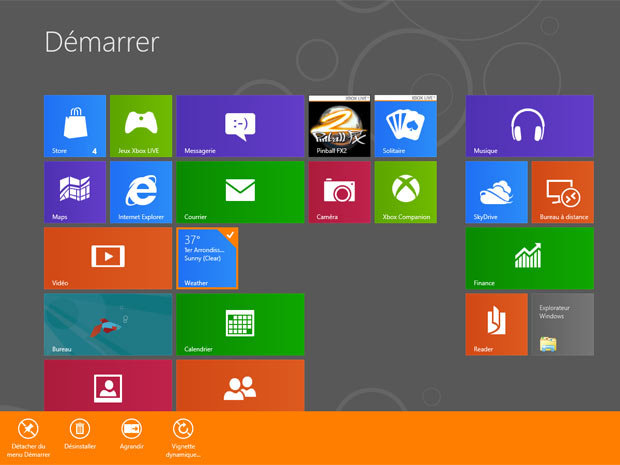Launch the Internet Explorer tile

coord(141,192)
